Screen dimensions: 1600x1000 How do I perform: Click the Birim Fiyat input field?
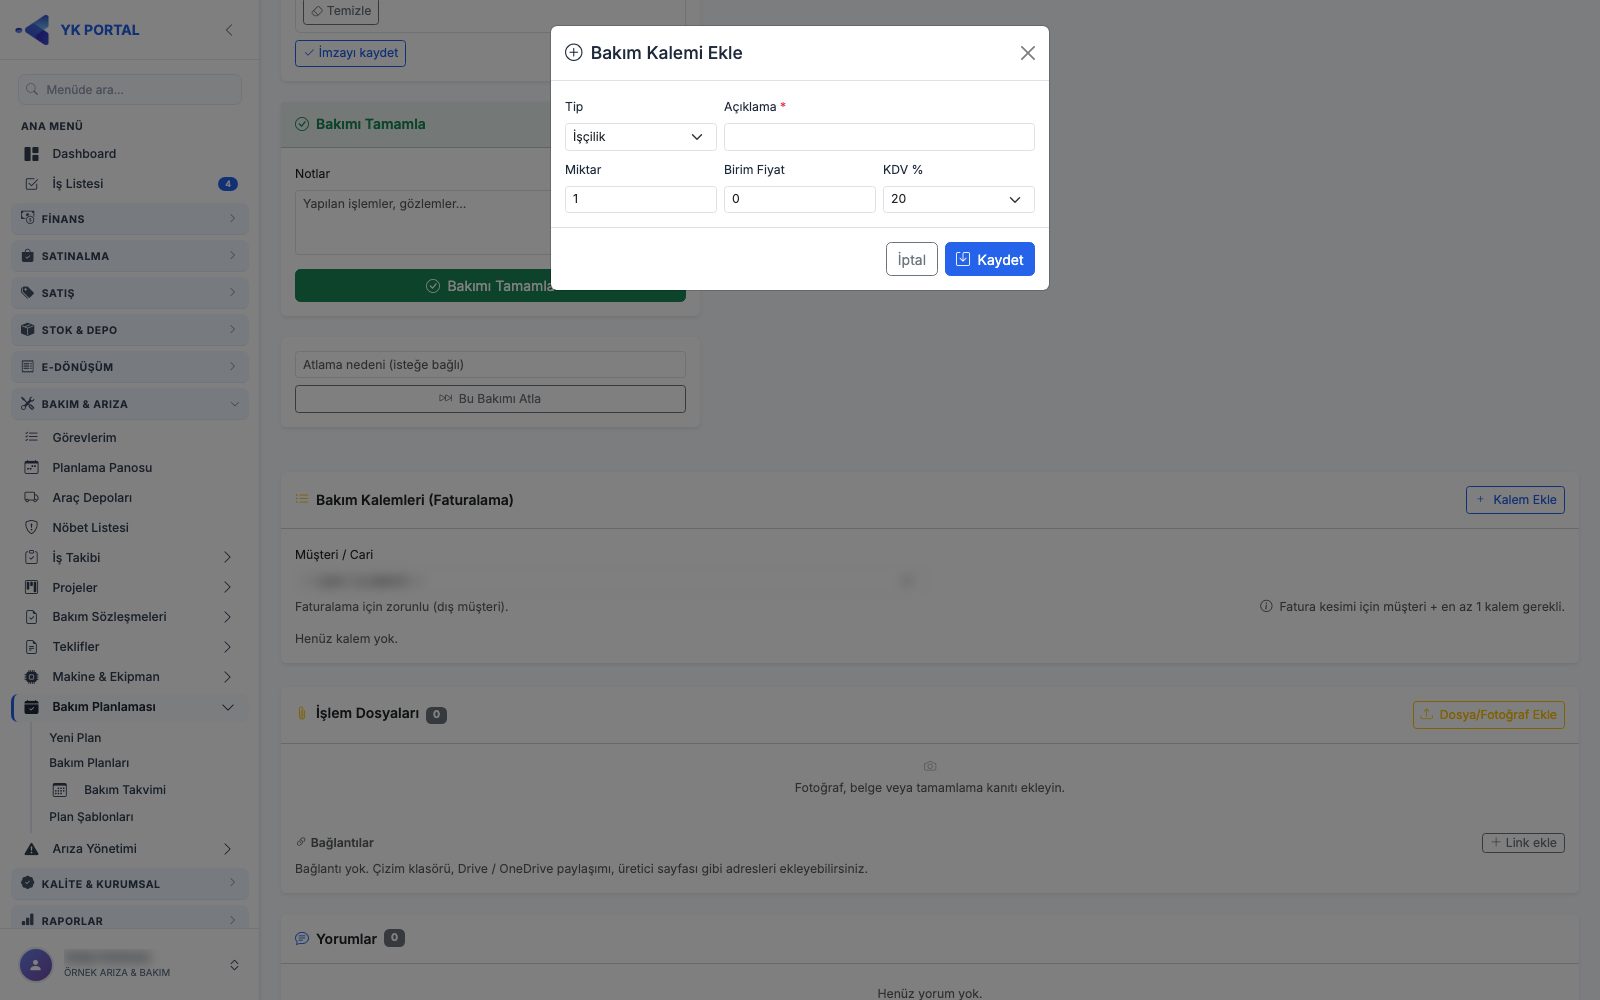[799, 199]
